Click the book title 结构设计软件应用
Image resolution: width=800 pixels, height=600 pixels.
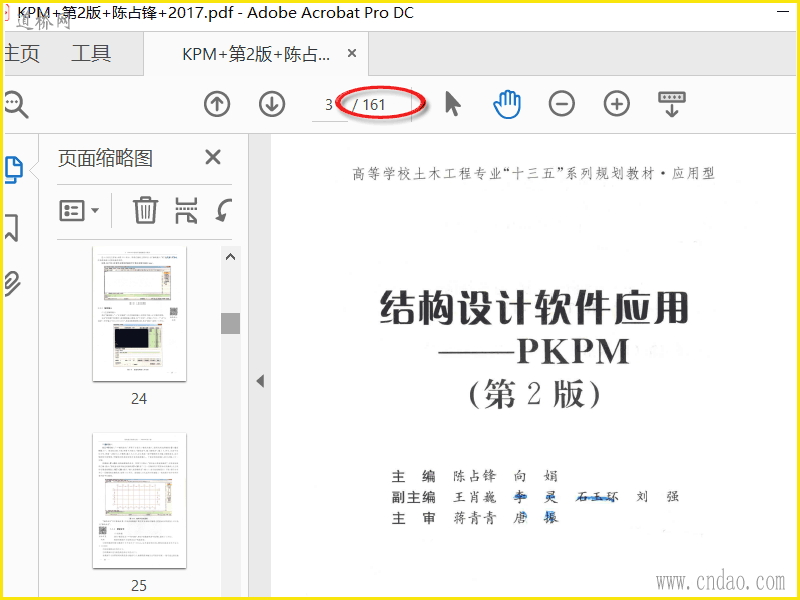tap(534, 308)
